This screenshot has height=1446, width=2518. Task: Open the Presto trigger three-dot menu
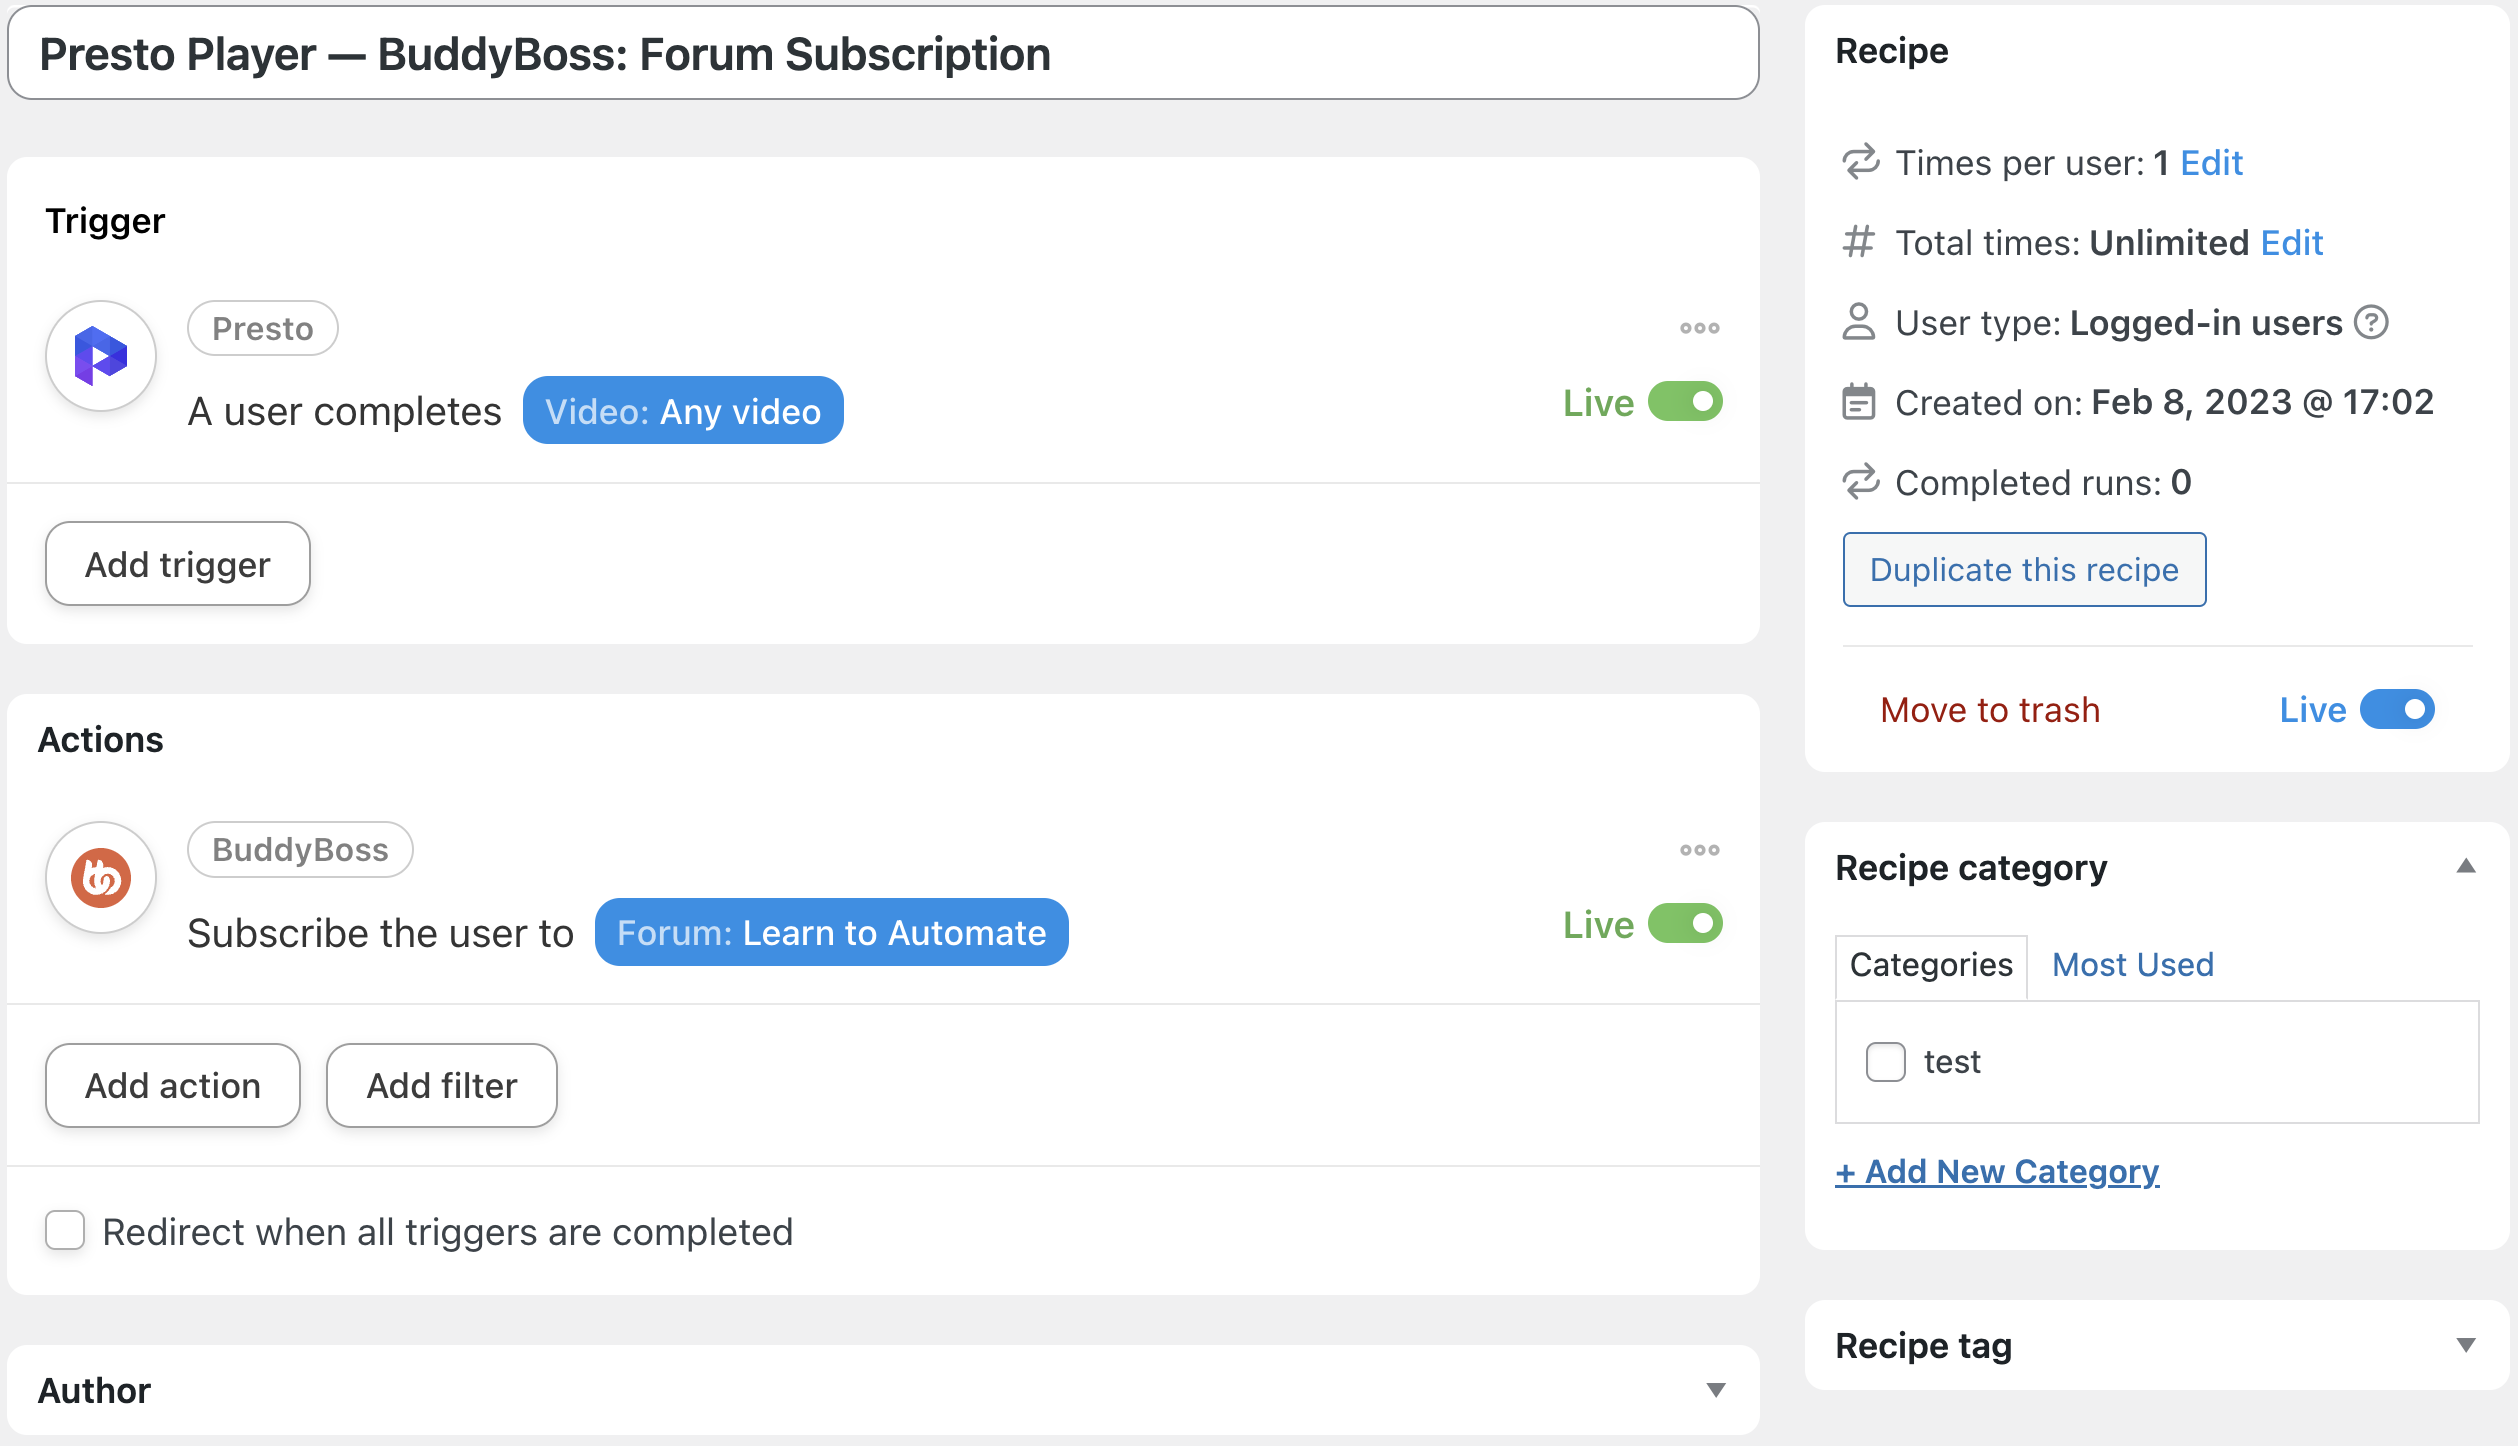(x=1699, y=328)
